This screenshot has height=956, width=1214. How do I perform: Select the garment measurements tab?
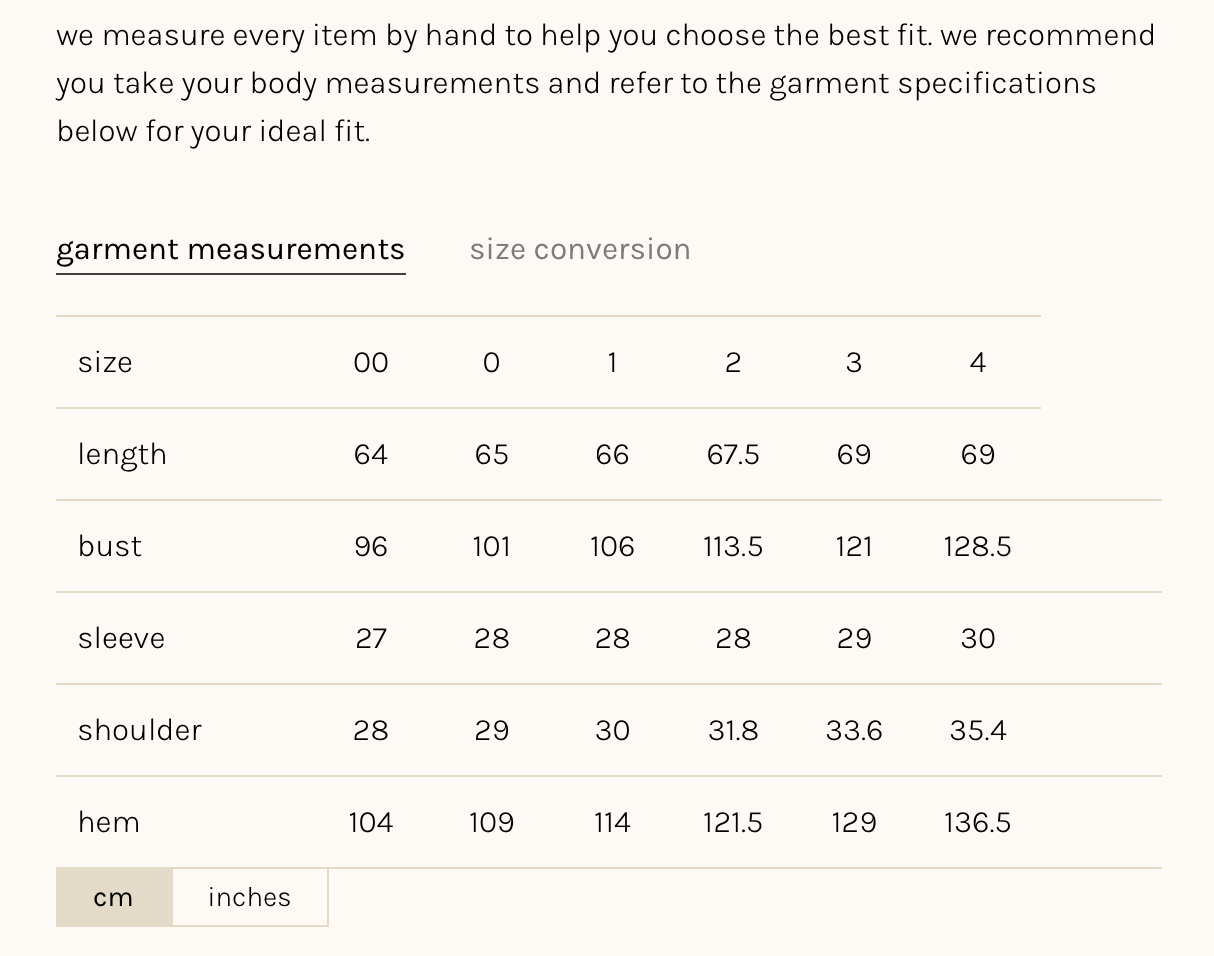230,249
